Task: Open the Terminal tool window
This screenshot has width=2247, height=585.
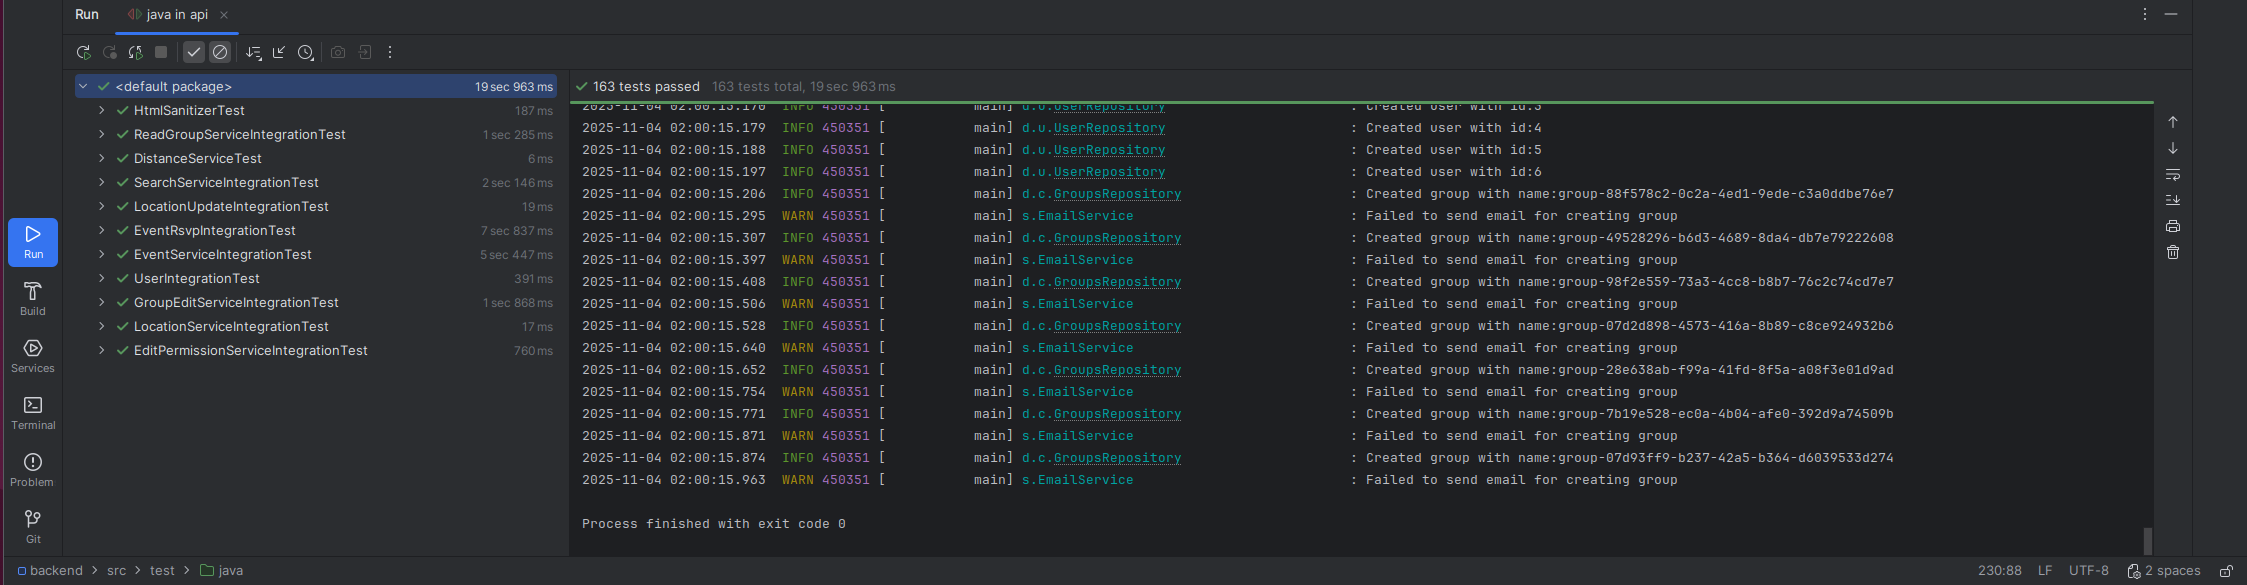Action: click(x=33, y=412)
